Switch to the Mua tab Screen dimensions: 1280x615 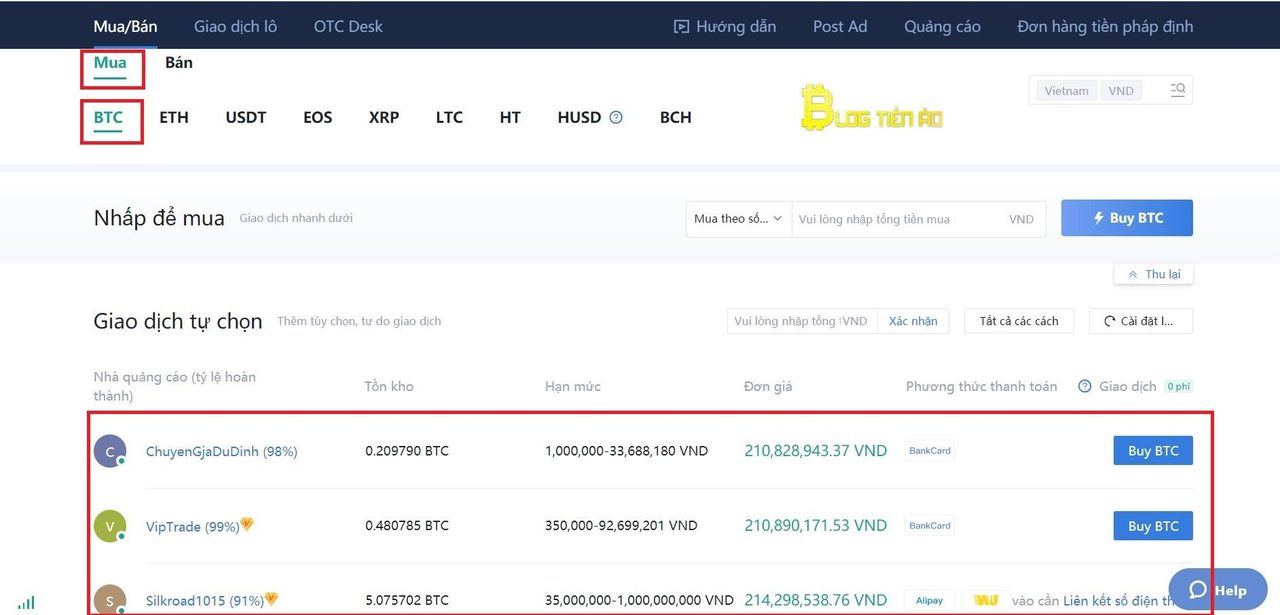(x=110, y=63)
